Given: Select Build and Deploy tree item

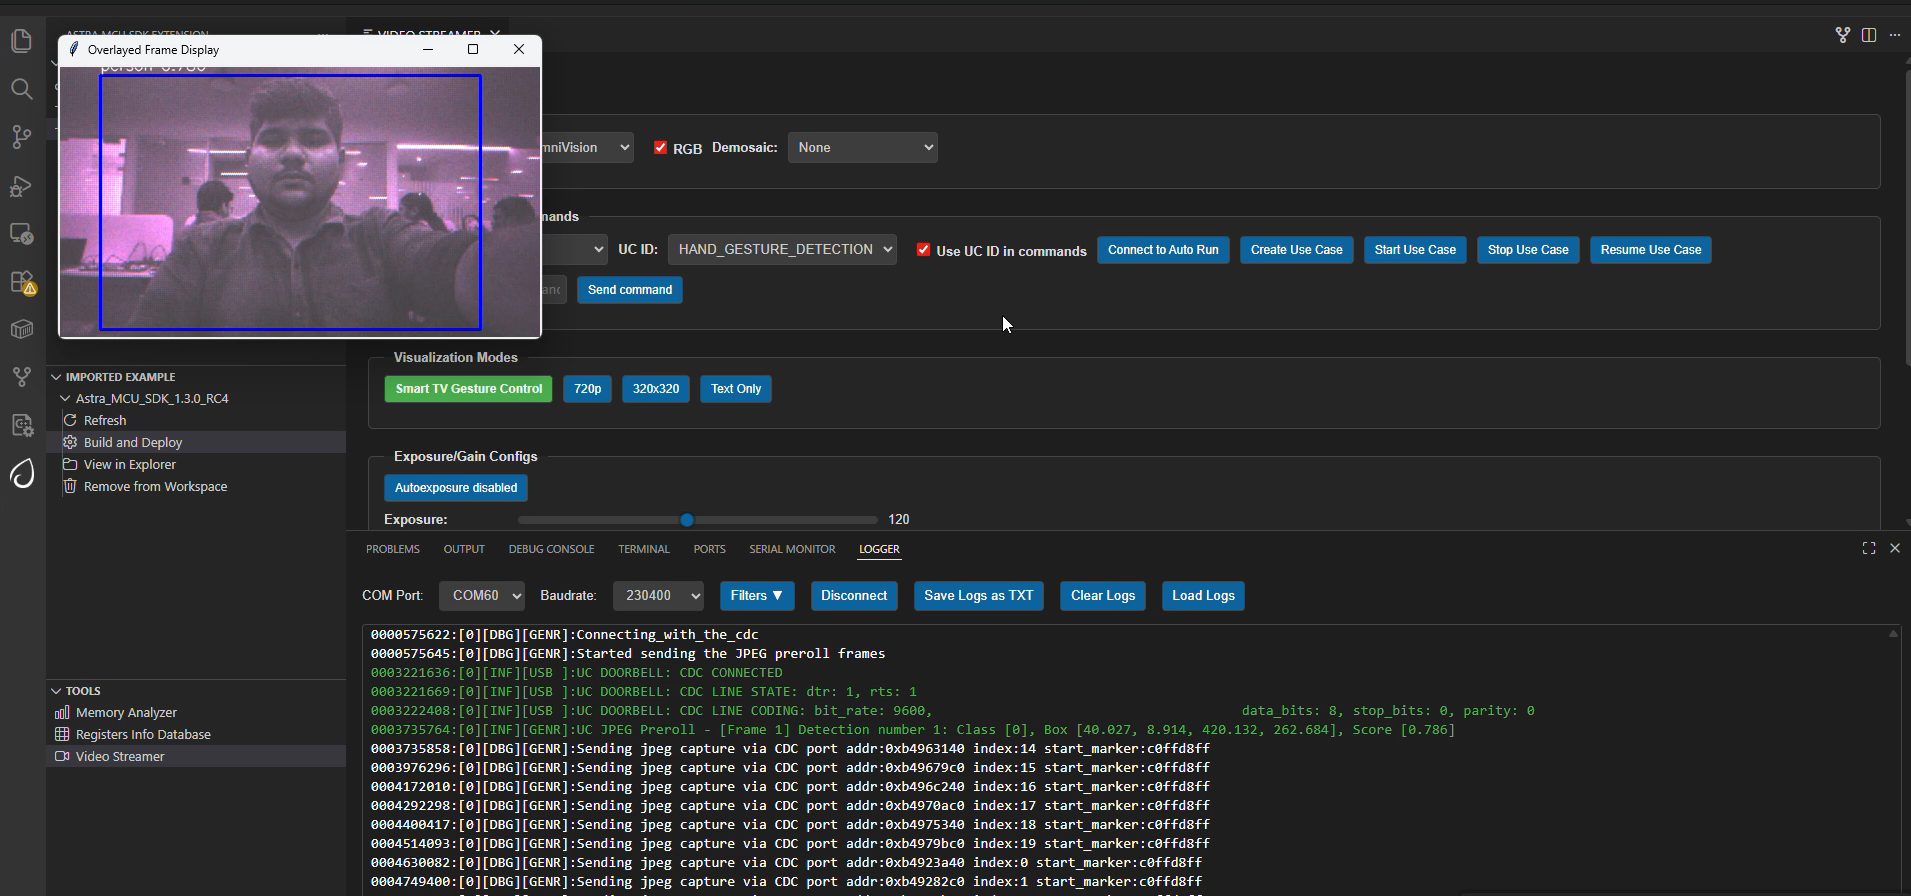Looking at the screenshot, I should pos(197,442).
